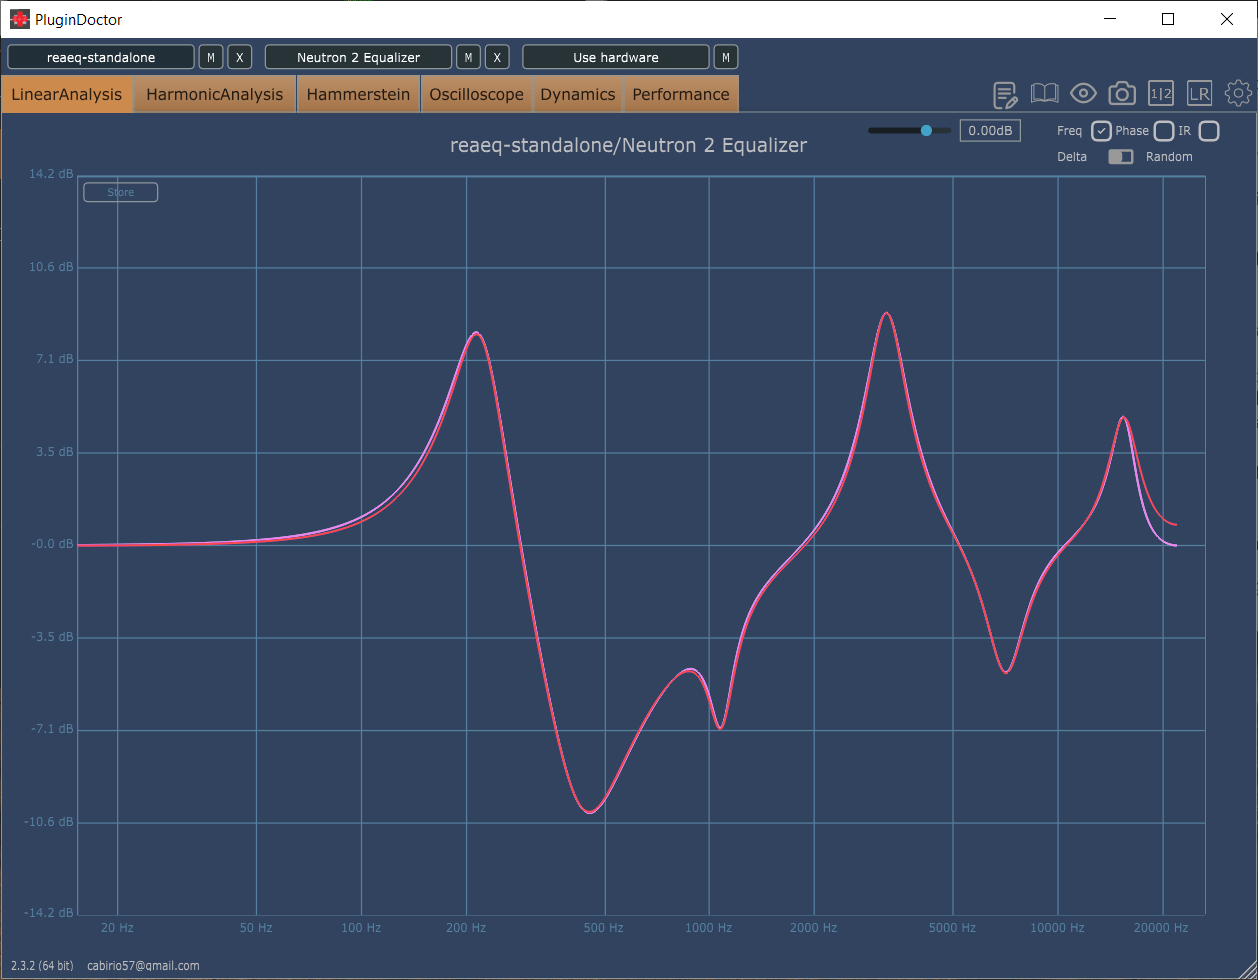Take a snapshot with camera icon
The image size is (1258, 980).
coord(1122,94)
